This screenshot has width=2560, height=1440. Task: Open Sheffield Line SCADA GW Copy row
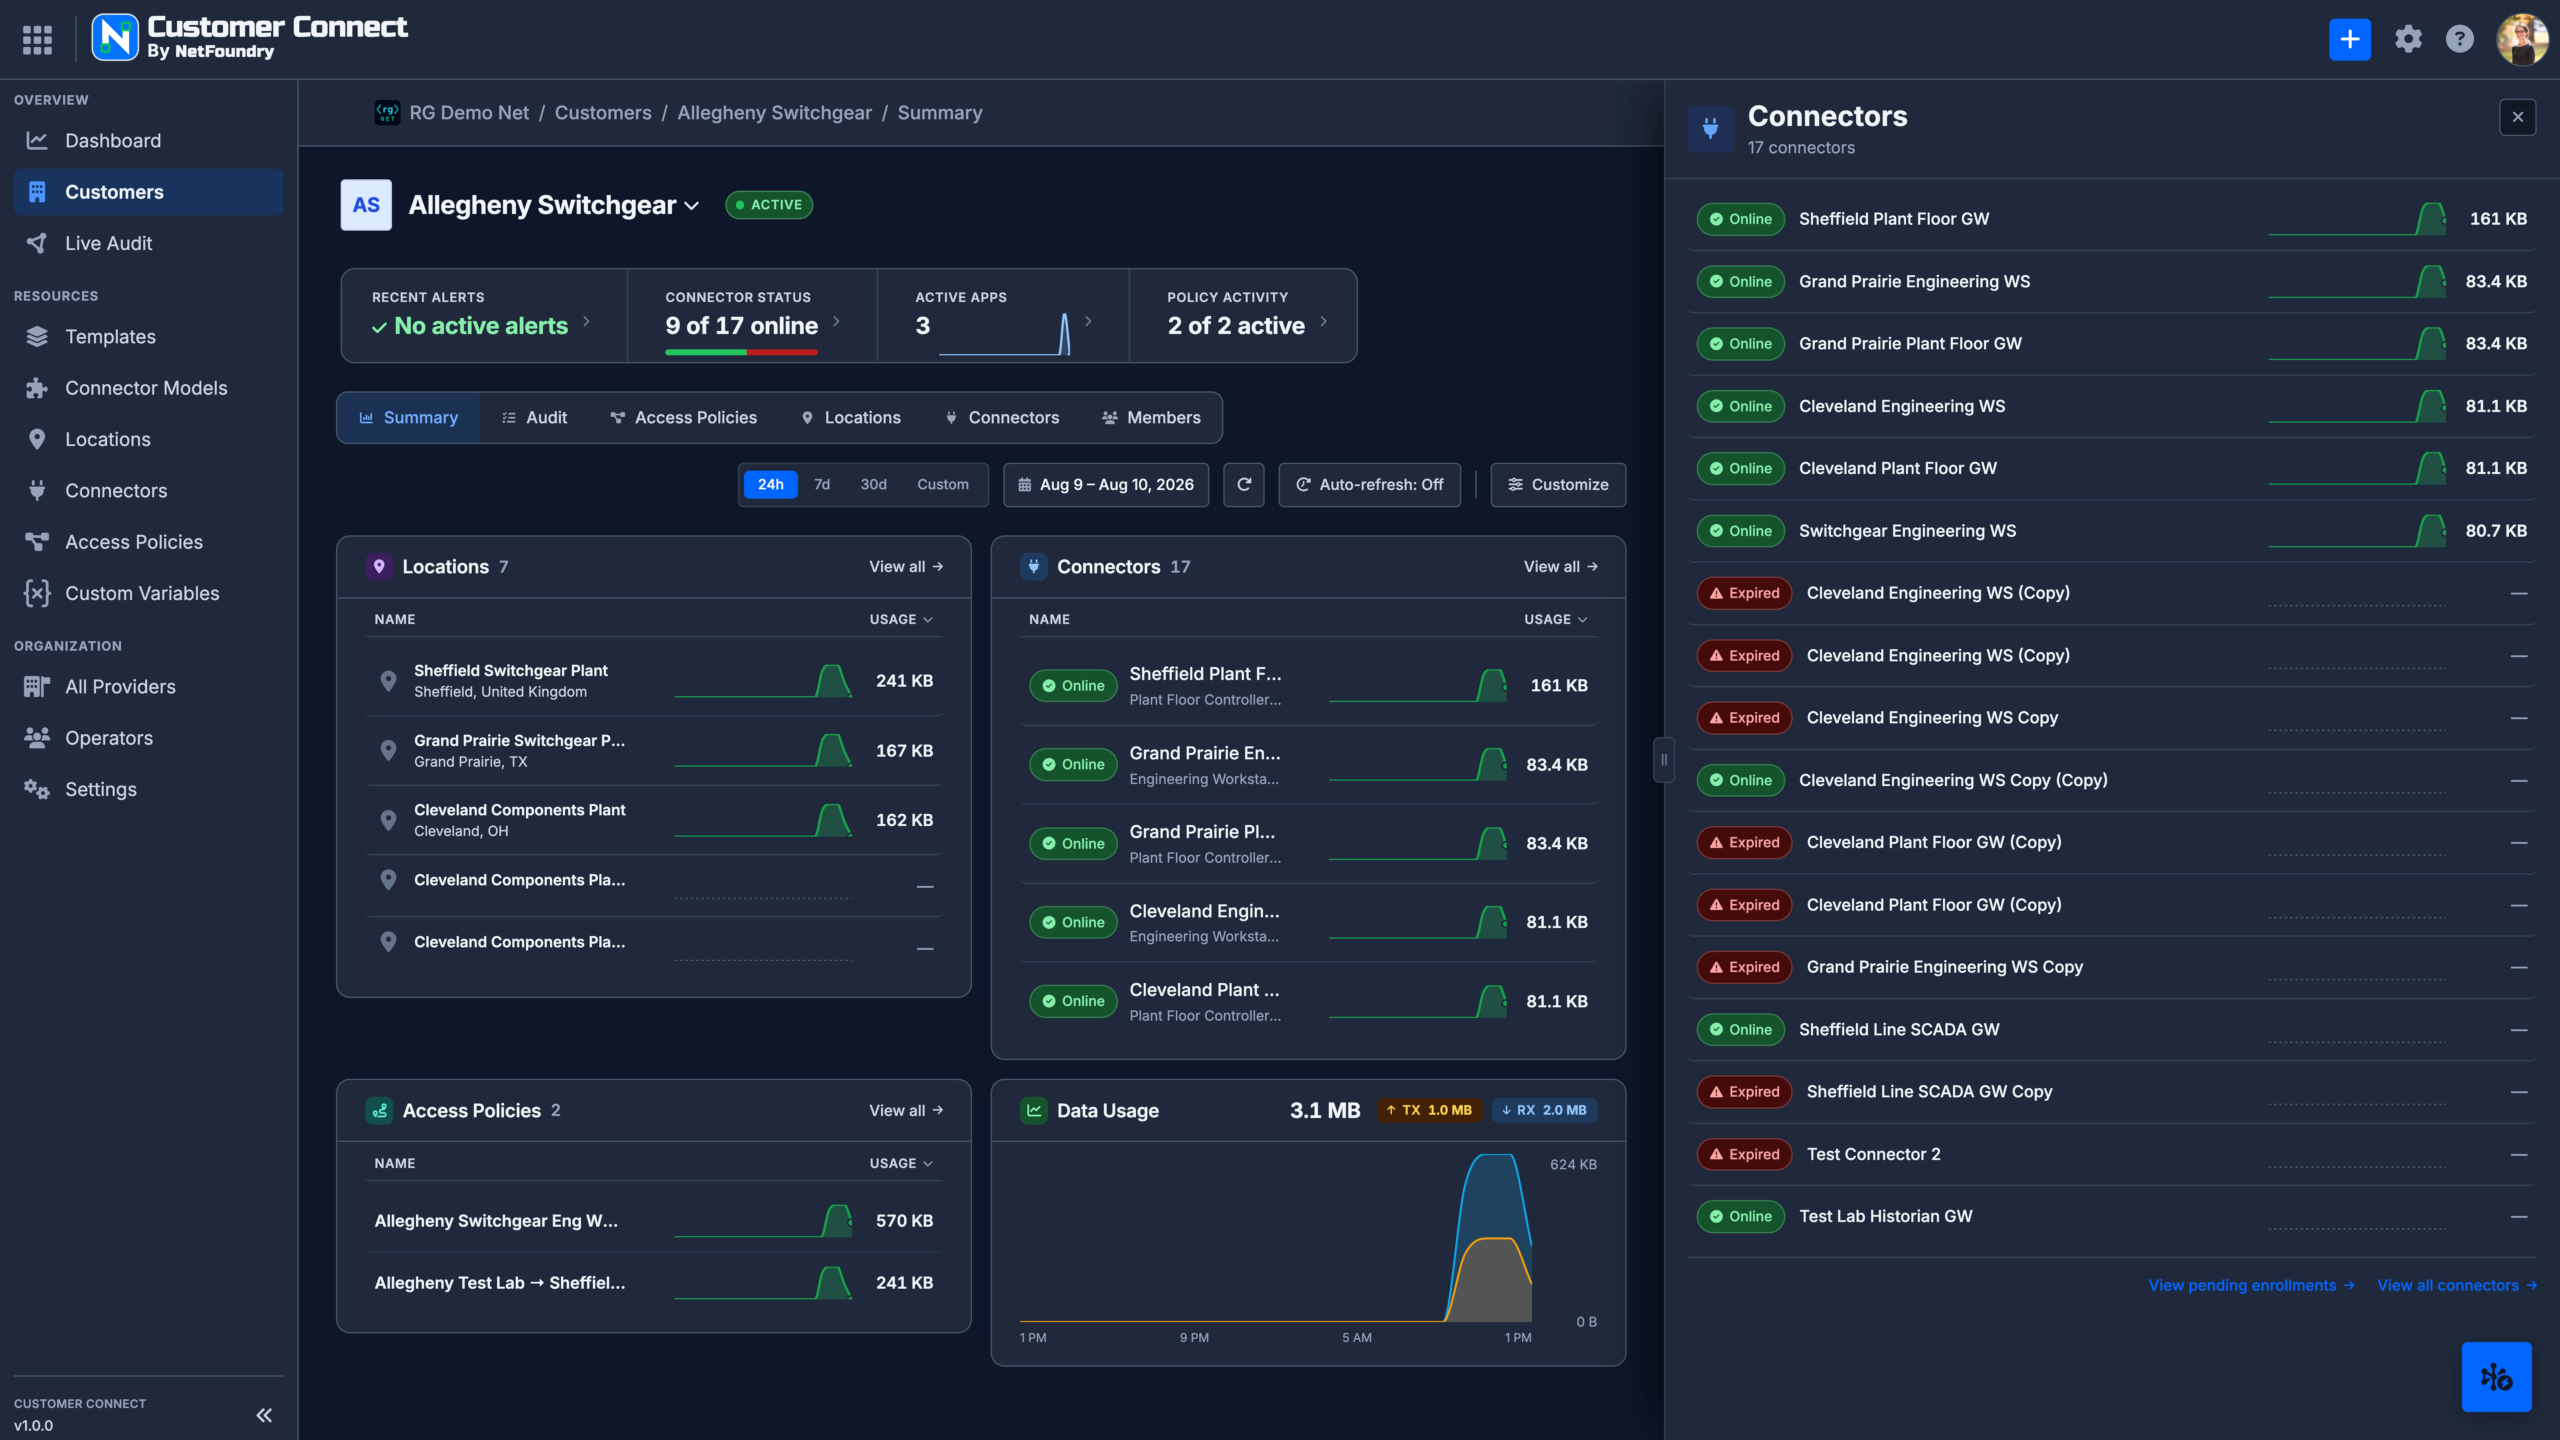[2112, 1092]
